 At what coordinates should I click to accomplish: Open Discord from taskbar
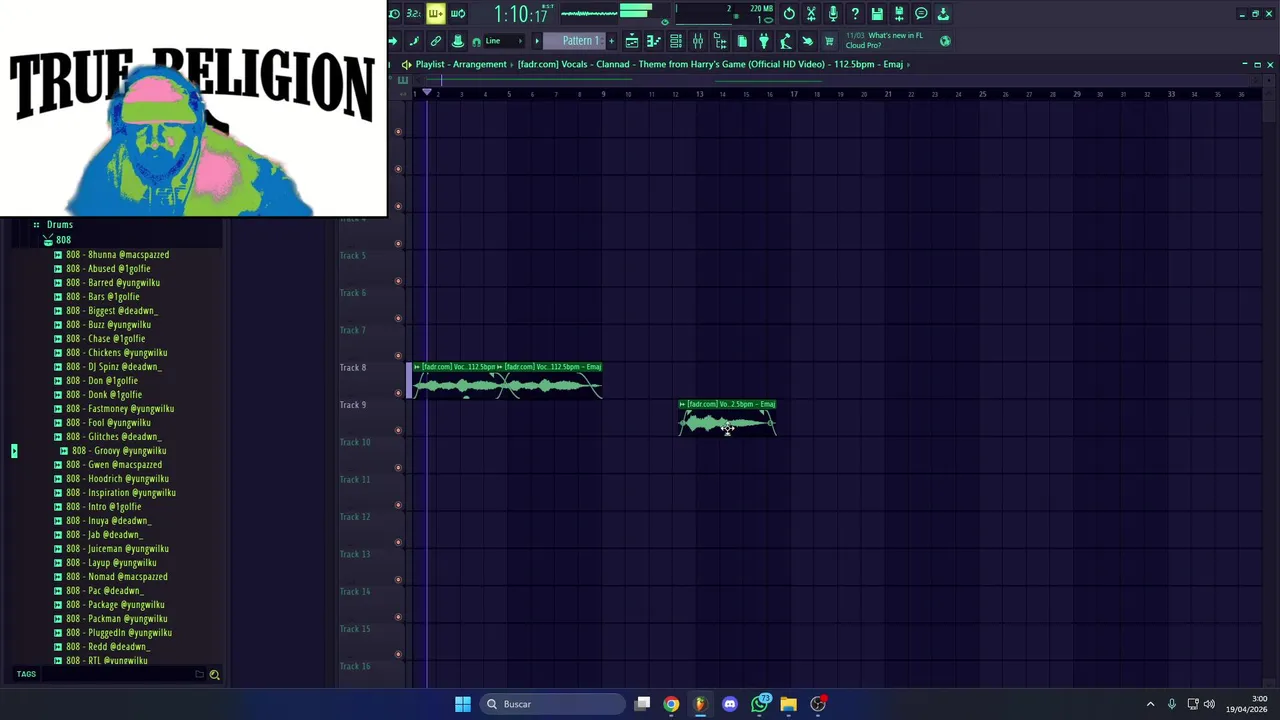pos(730,704)
